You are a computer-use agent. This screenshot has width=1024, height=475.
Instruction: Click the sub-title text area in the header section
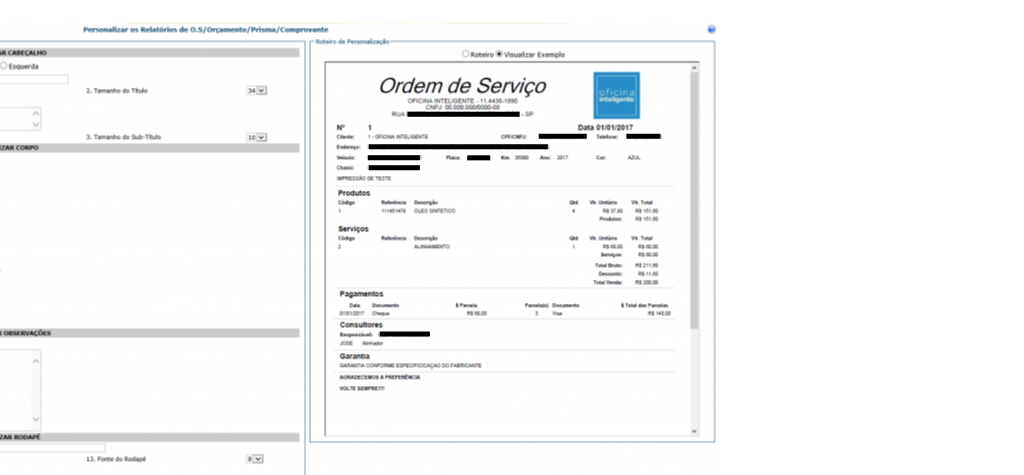[16, 119]
